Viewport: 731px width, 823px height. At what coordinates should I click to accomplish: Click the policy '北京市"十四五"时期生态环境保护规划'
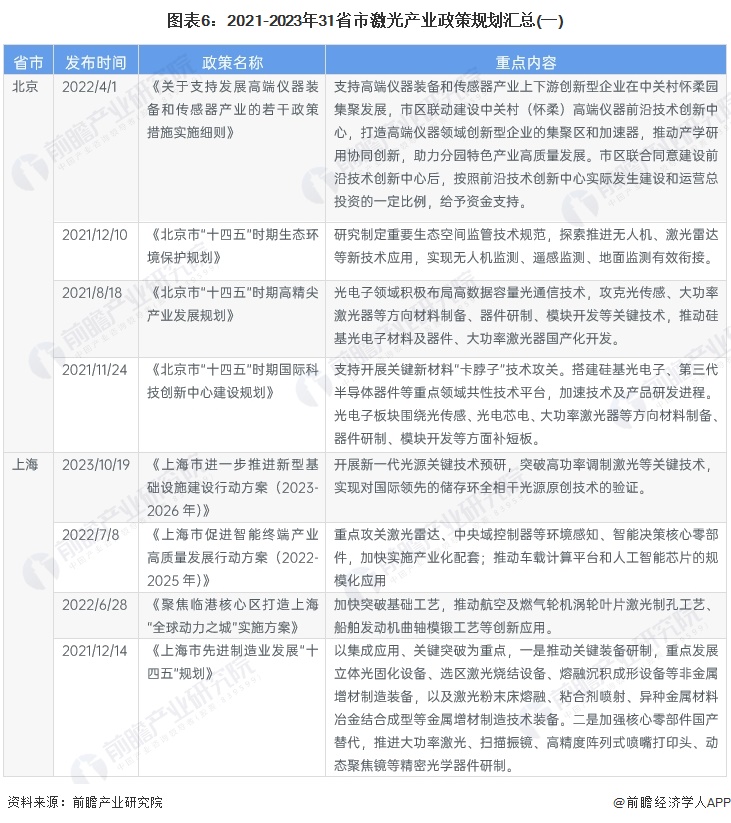(232, 246)
